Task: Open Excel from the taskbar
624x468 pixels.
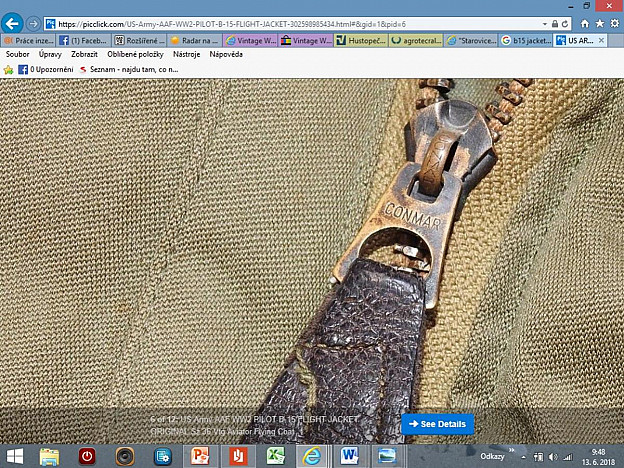Action: pos(276,456)
